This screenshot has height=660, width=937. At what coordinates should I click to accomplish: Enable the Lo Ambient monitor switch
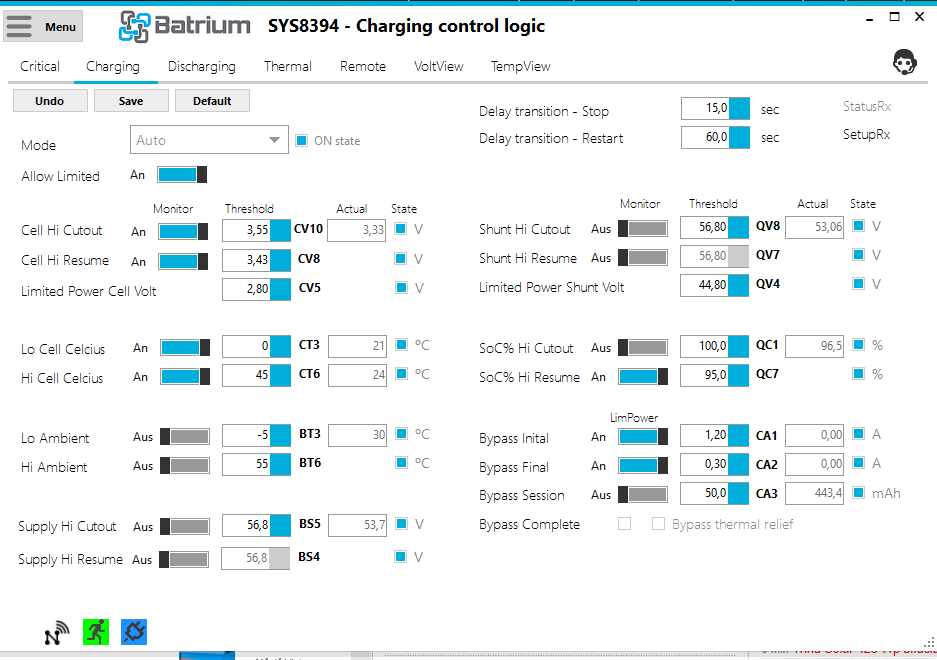(184, 437)
